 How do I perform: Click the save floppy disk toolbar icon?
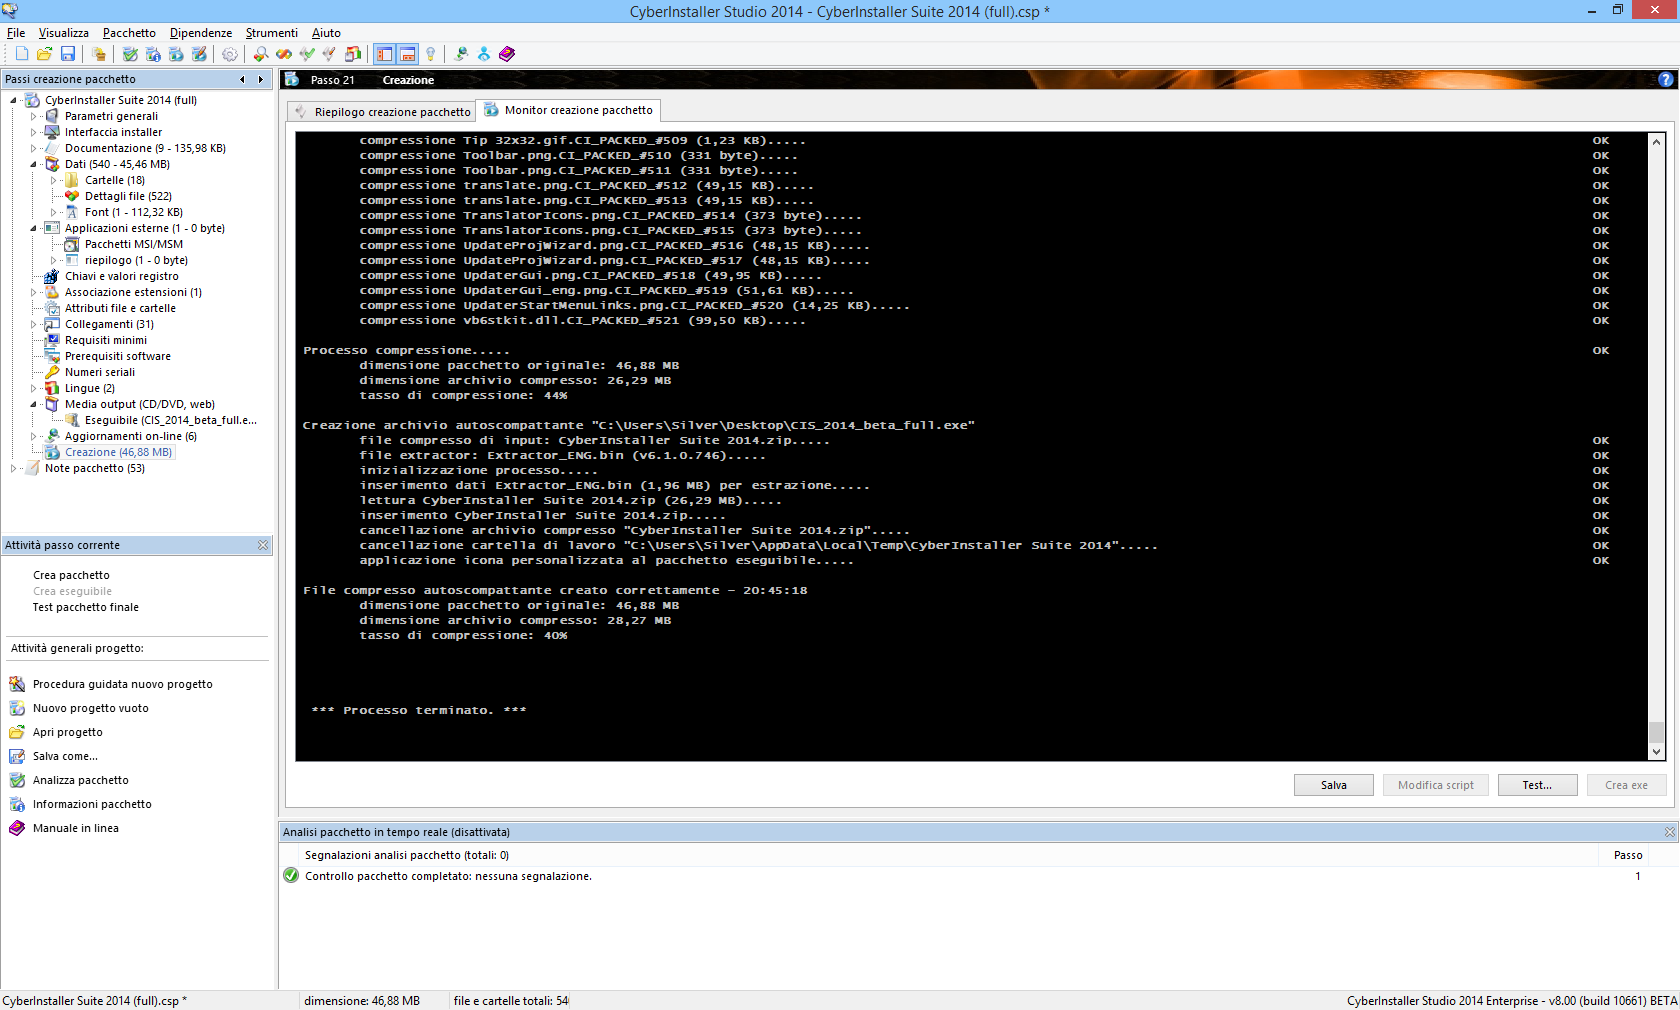click(68, 54)
